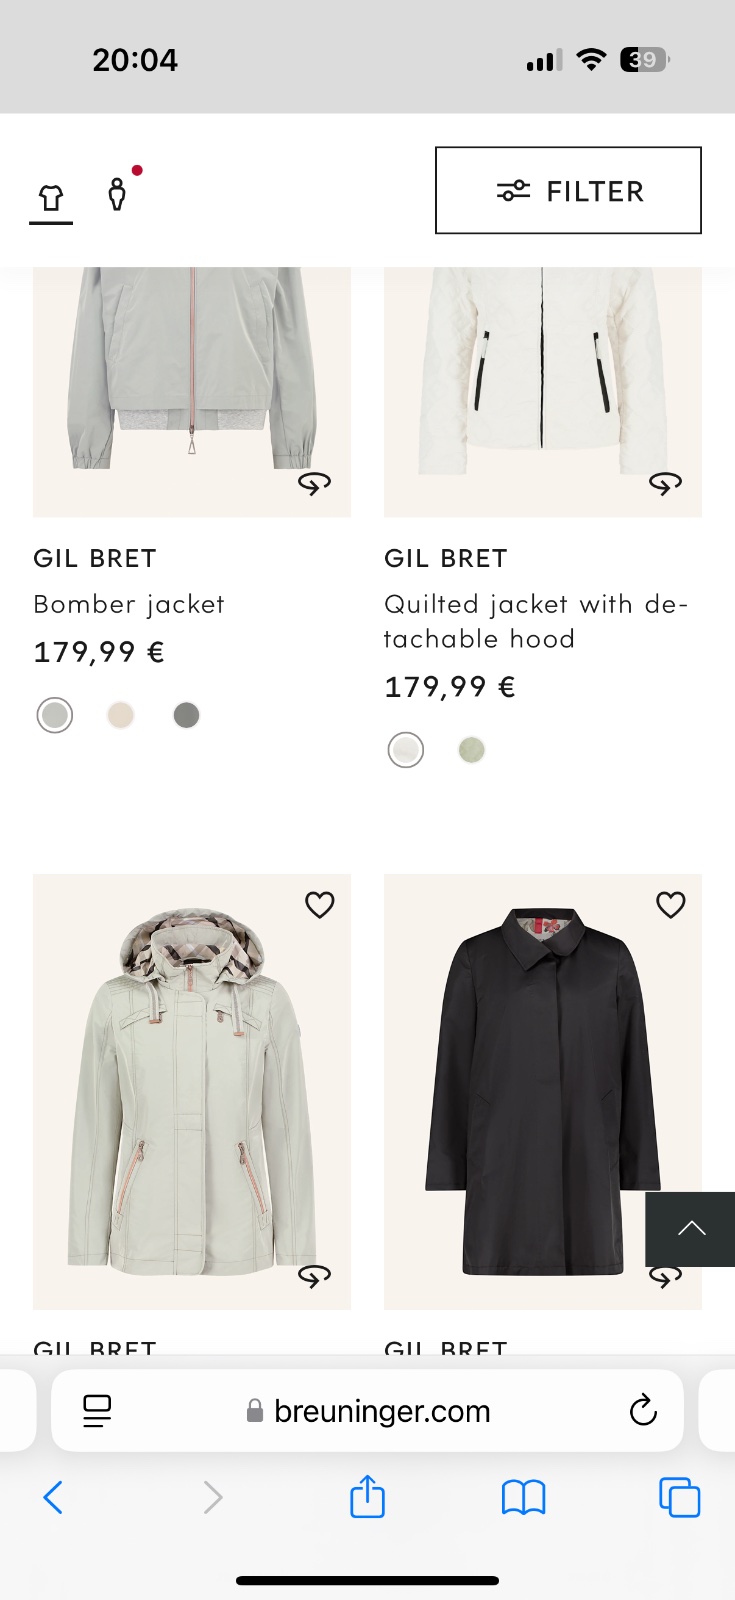Open Quilted jacket with detachable hood
The image size is (735, 1600).
tap(535, 621)
